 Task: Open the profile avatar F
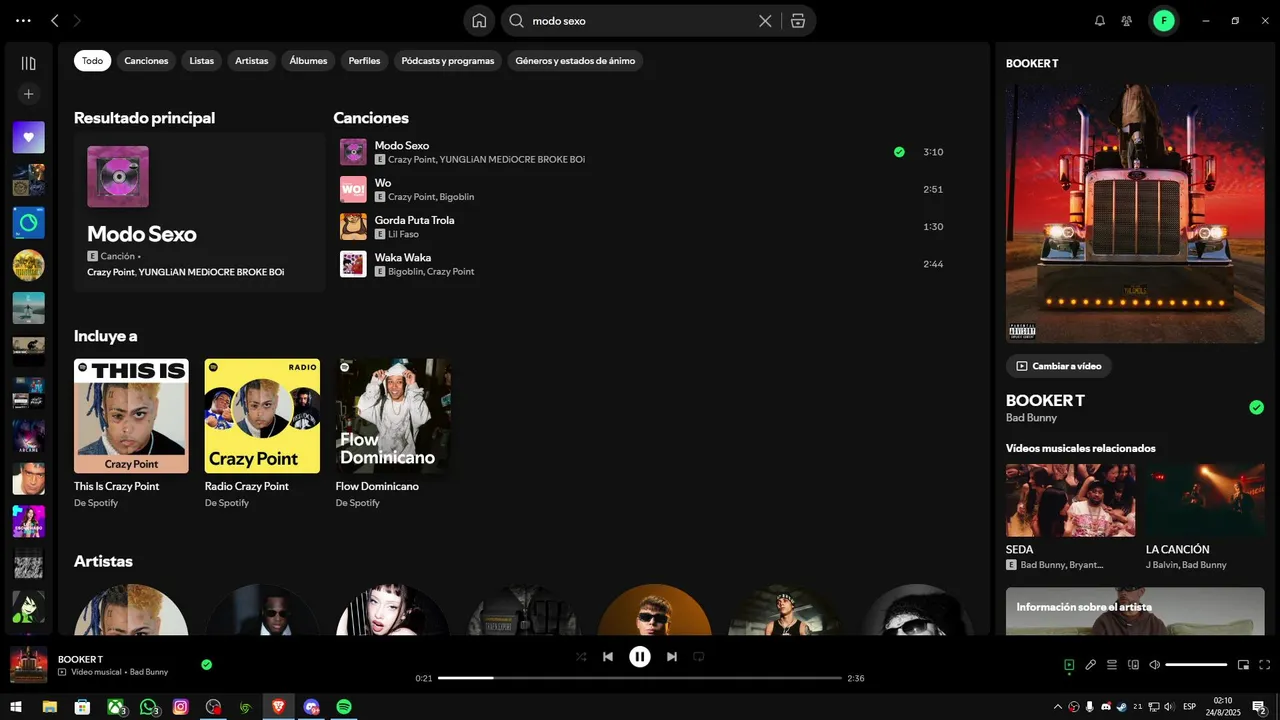(1163, 21)
